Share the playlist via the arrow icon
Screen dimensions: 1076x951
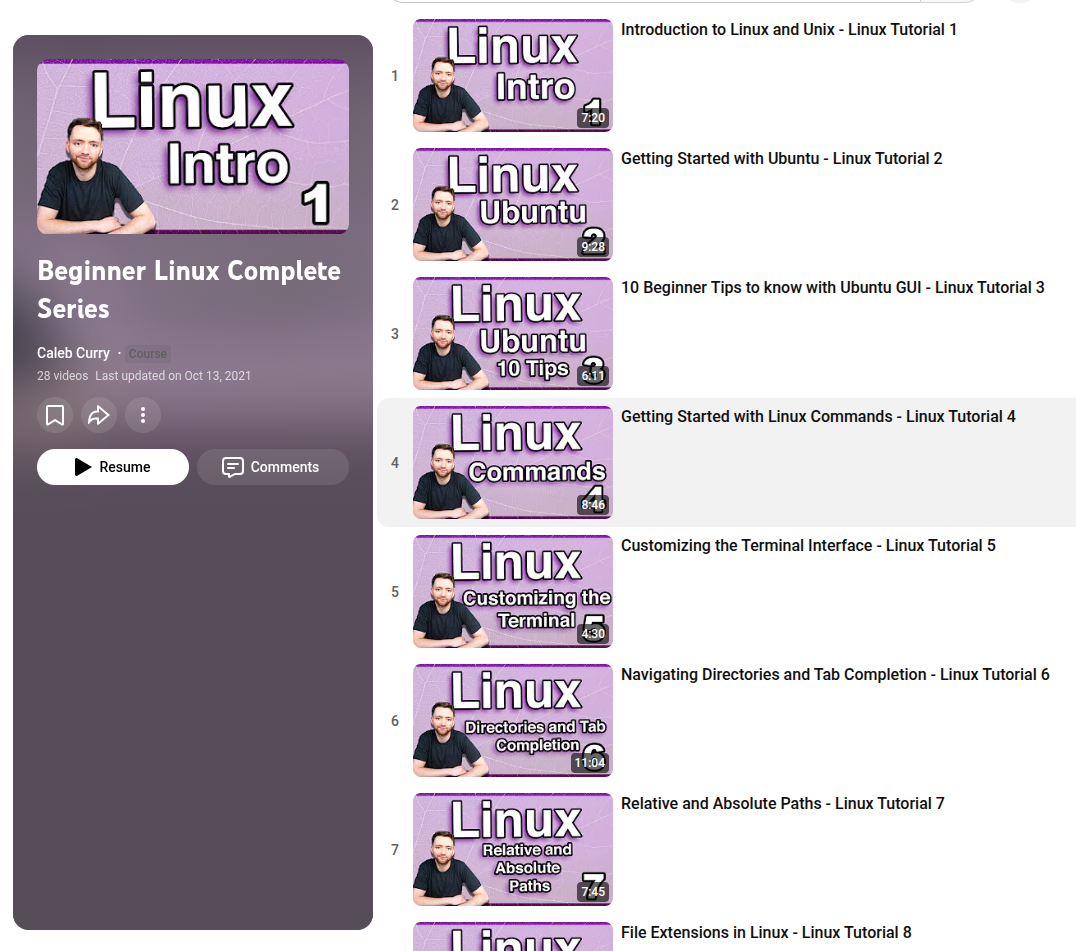(99, 415)
